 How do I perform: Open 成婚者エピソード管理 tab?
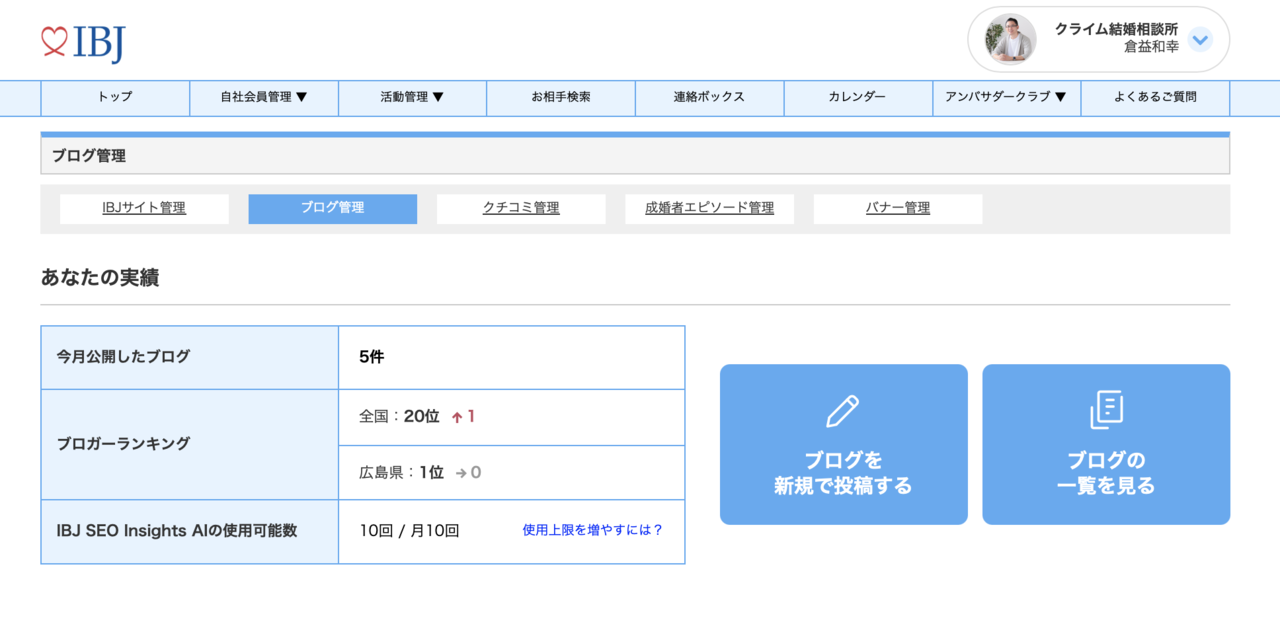709,208
